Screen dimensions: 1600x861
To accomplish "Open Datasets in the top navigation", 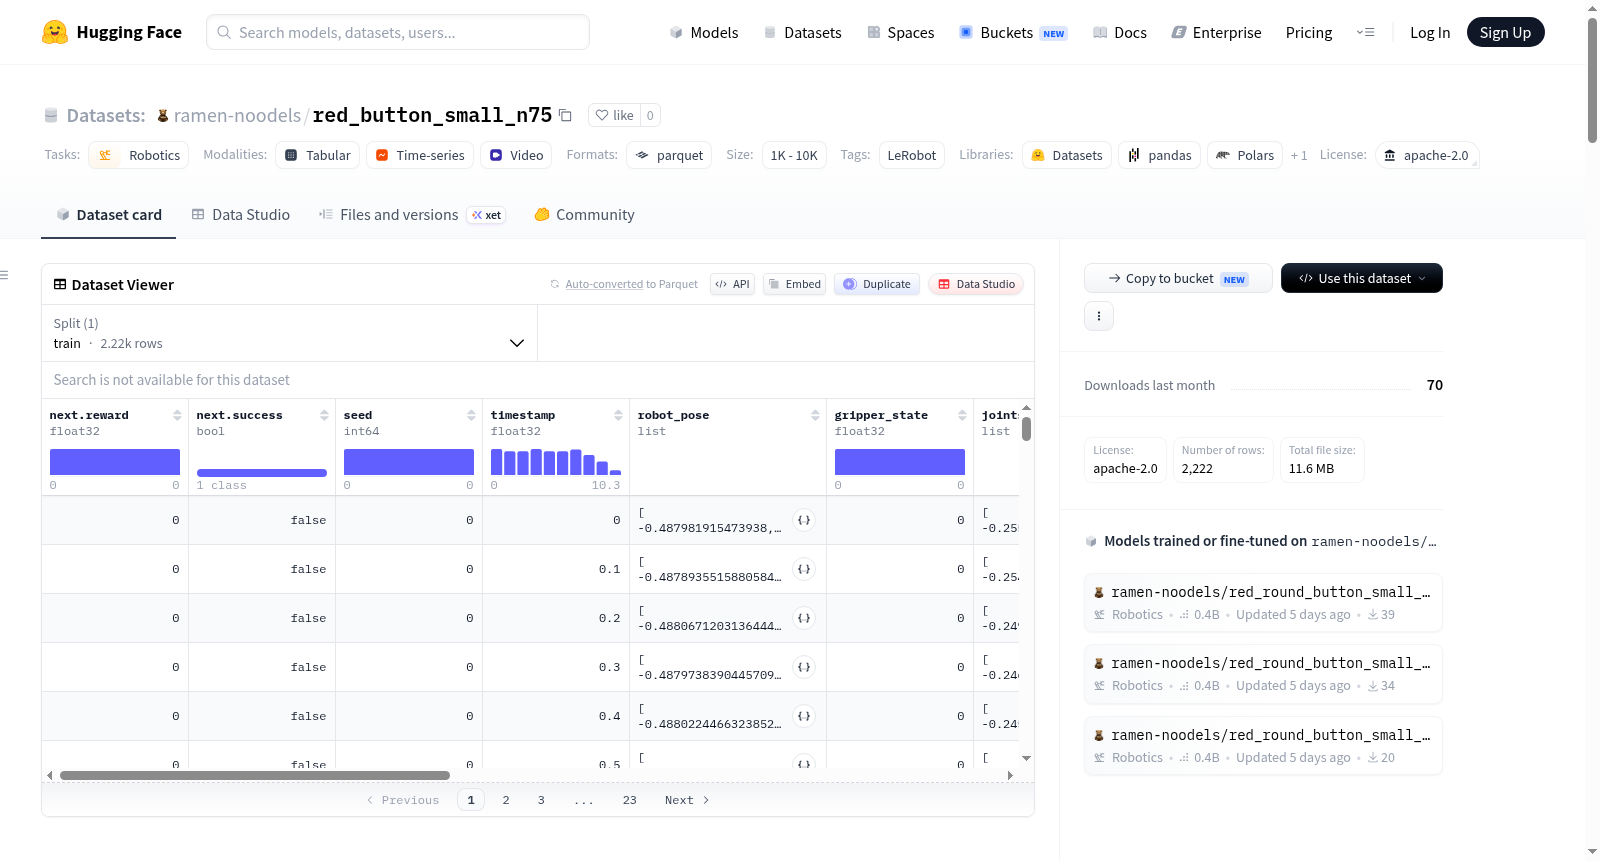I will tap(803, 33).
